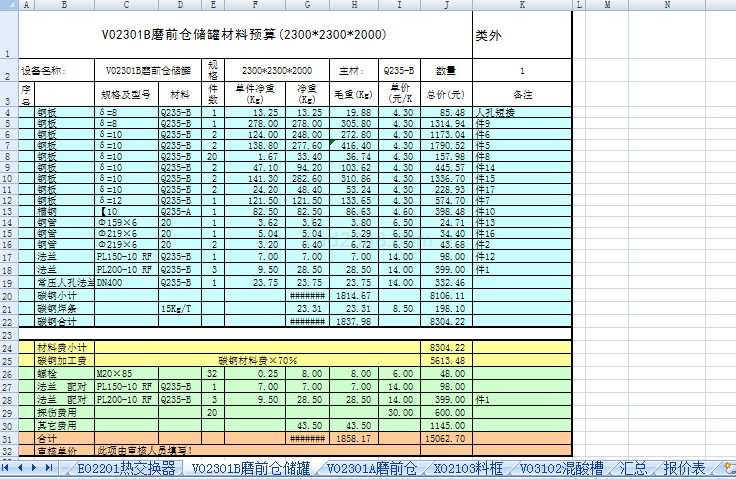Select column M header

[607, 5]
